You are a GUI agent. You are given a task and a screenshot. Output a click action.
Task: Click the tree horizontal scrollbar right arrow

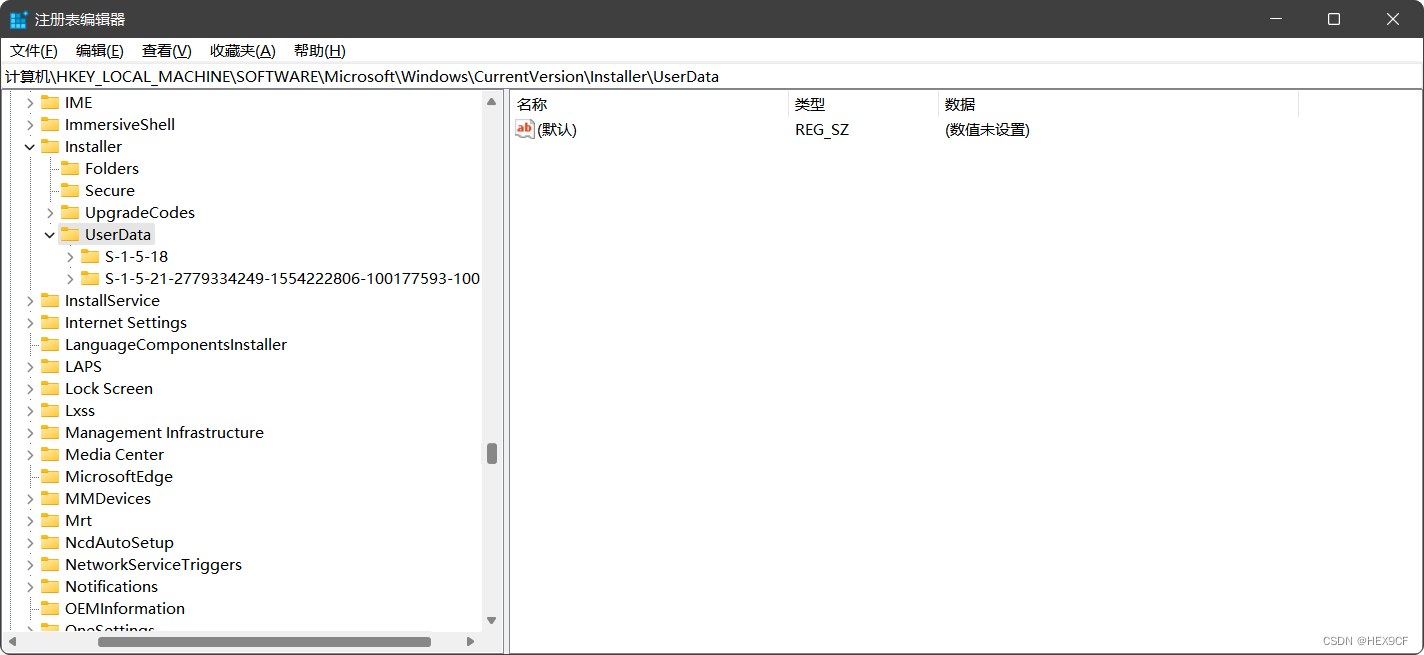(x=471, y=641)
